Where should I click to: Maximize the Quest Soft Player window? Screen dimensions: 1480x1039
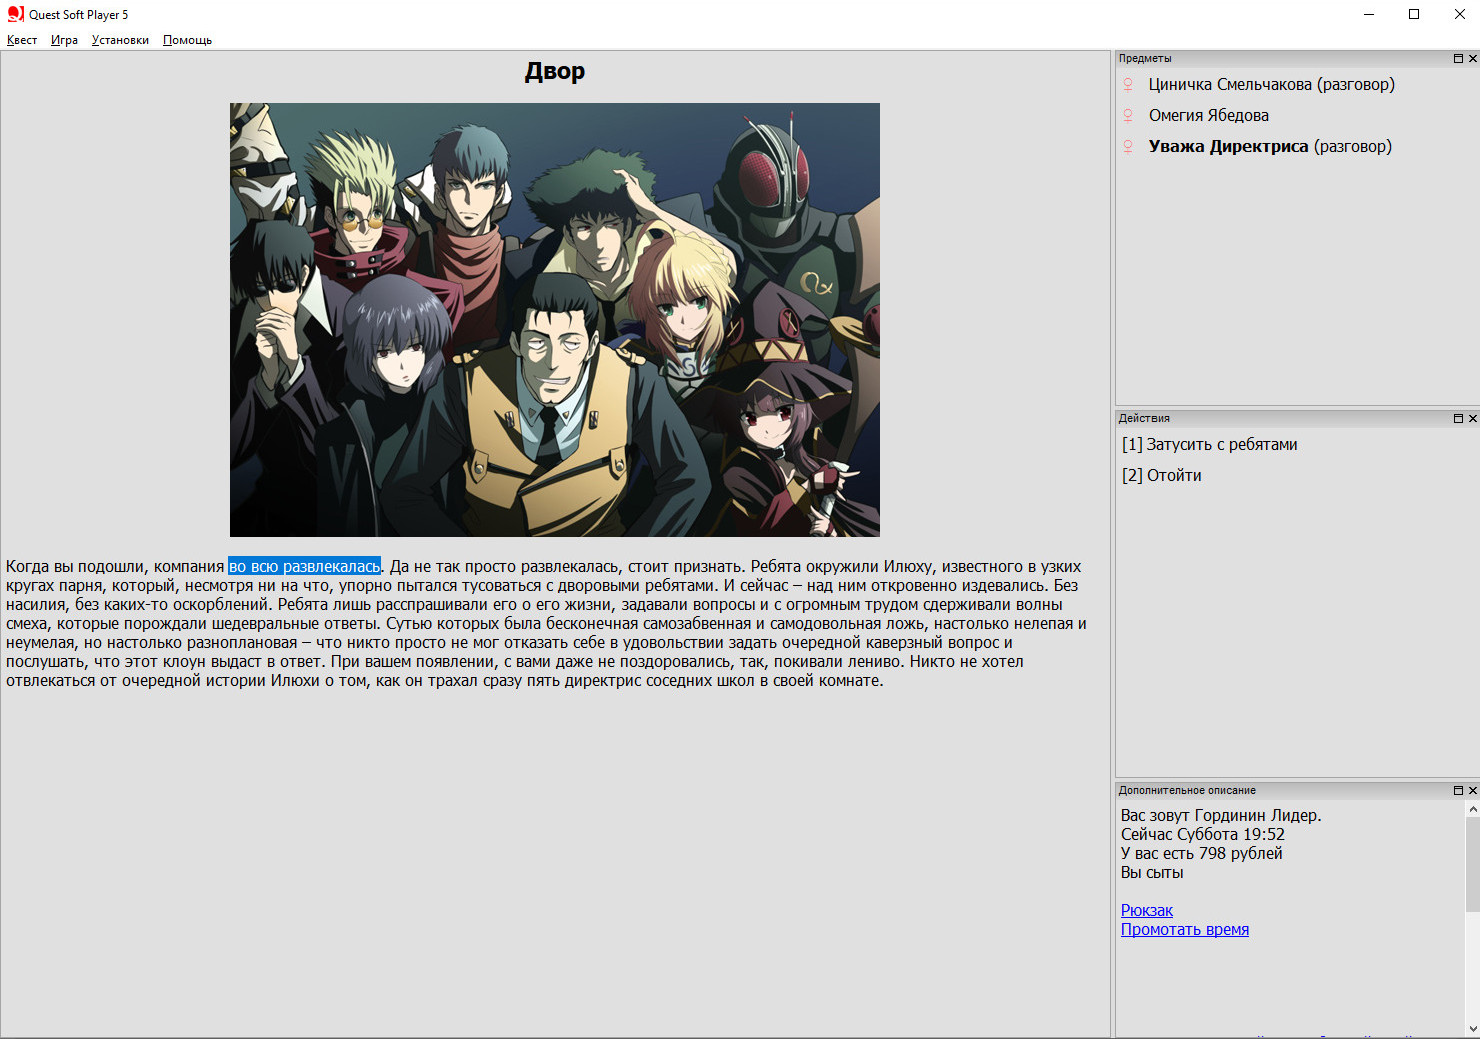(x=1414, y=14)
